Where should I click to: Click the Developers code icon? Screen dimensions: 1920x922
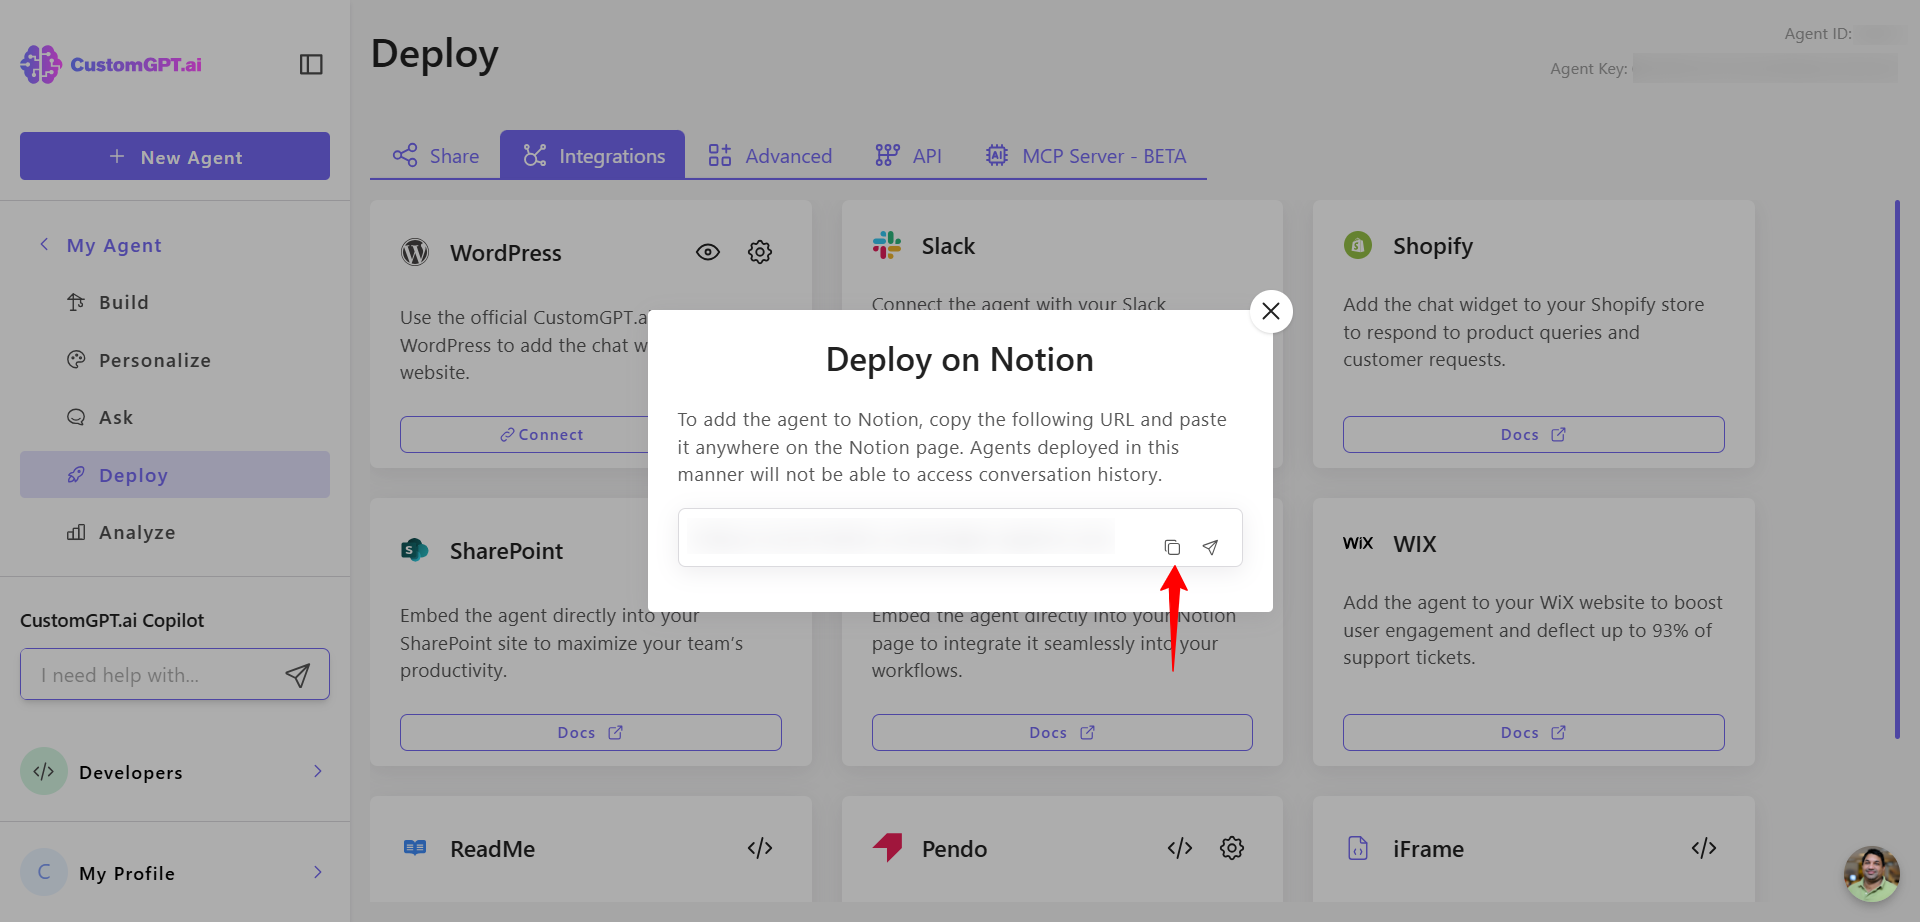[44, 772]
